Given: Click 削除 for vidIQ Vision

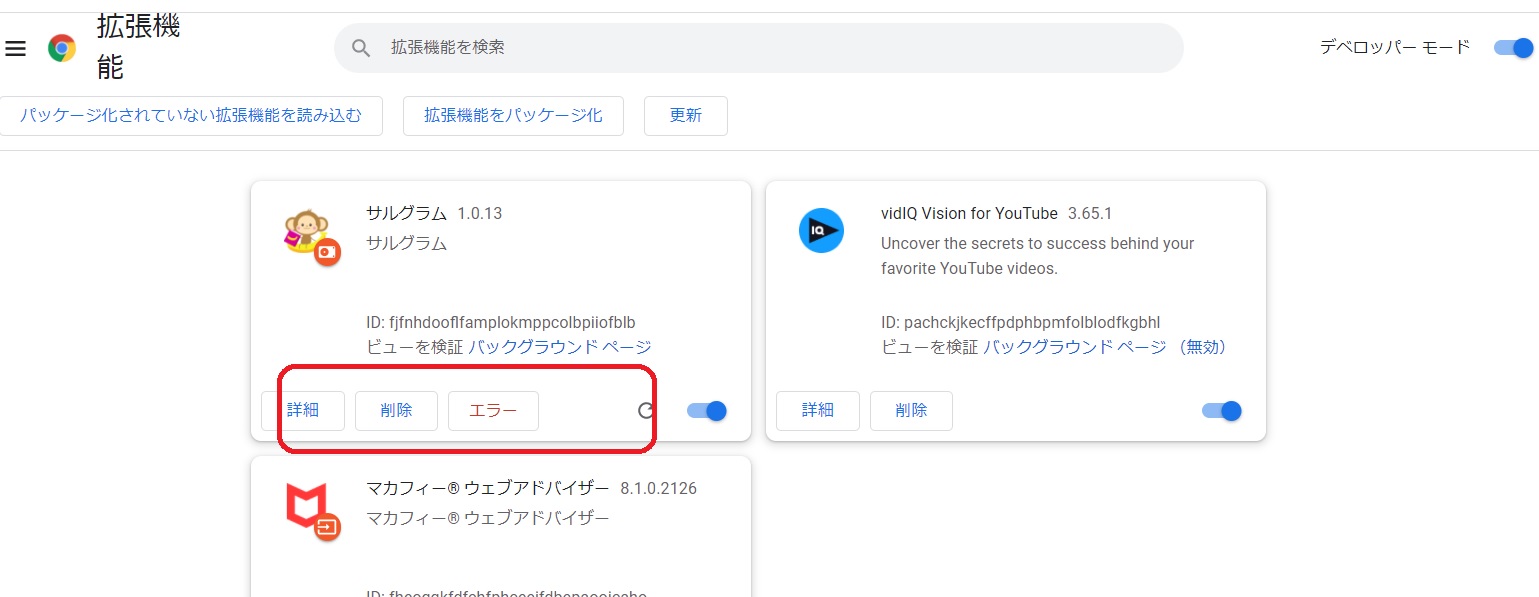Looking at the screenshot, I should (x=911, y=411).
